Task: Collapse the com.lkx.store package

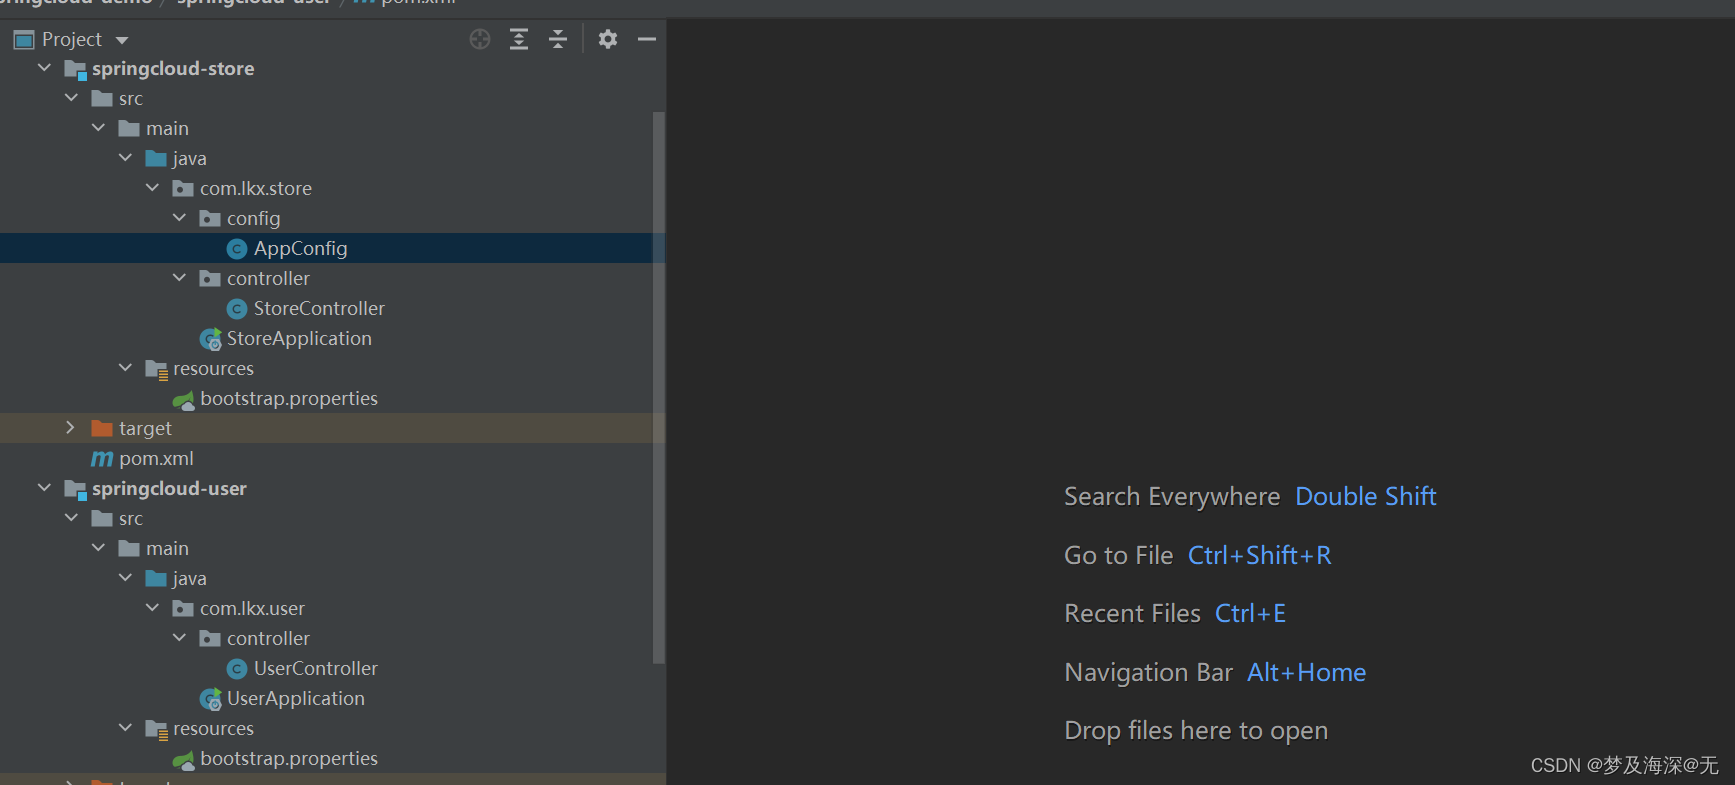Action: coord(152,188)
